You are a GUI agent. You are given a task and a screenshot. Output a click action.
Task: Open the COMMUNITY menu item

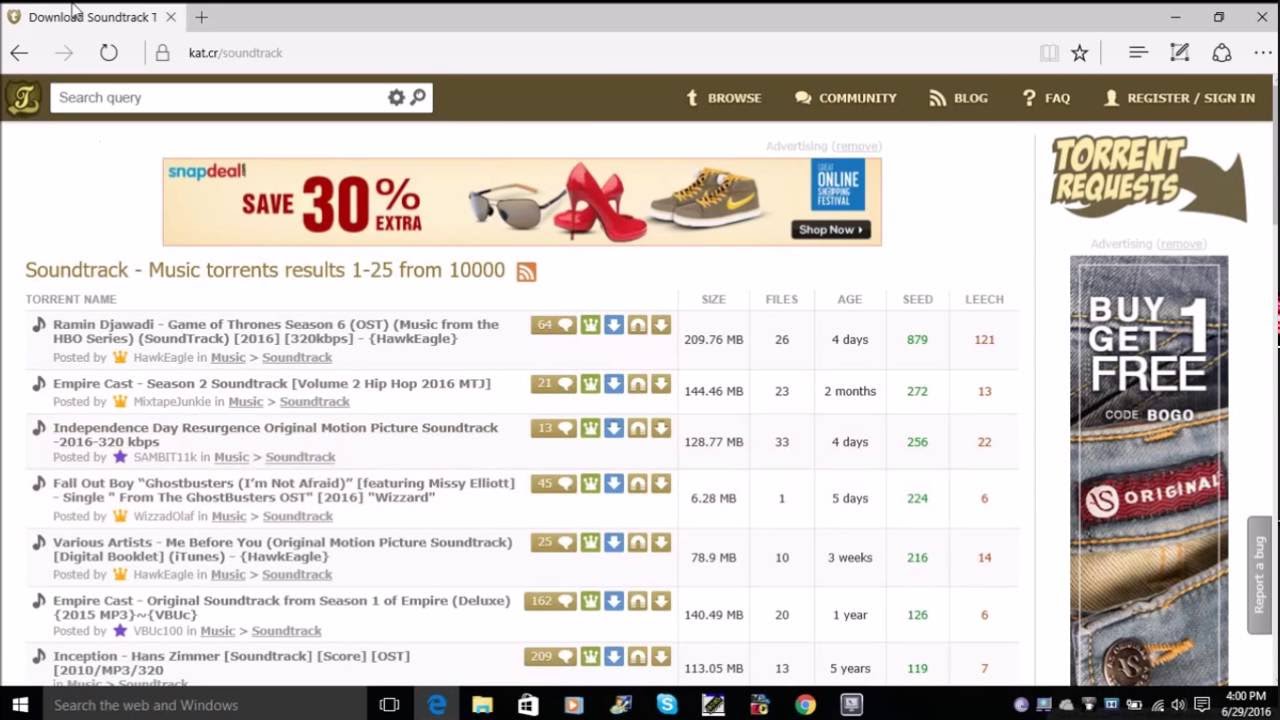(846, 98)
